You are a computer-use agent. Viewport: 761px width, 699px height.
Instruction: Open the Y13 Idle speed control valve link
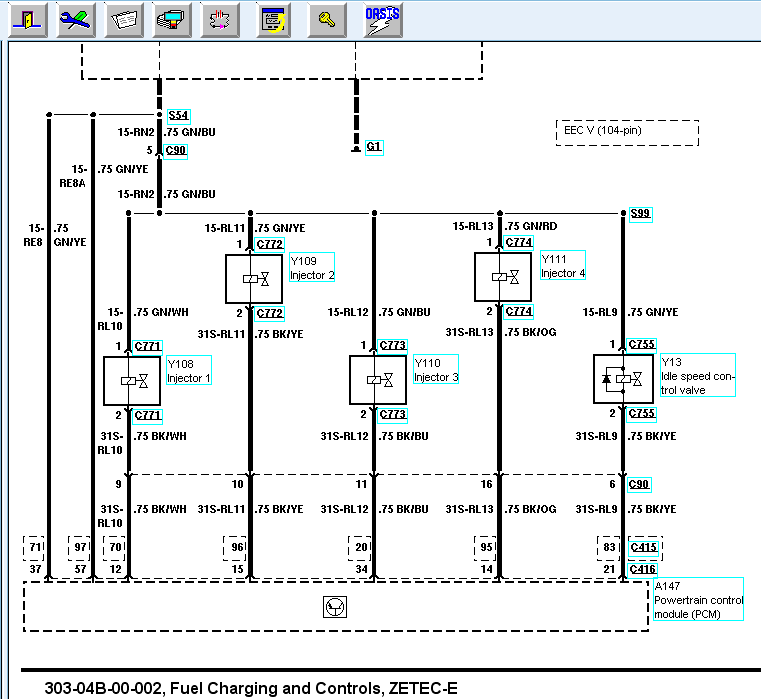tap(698, 375)
